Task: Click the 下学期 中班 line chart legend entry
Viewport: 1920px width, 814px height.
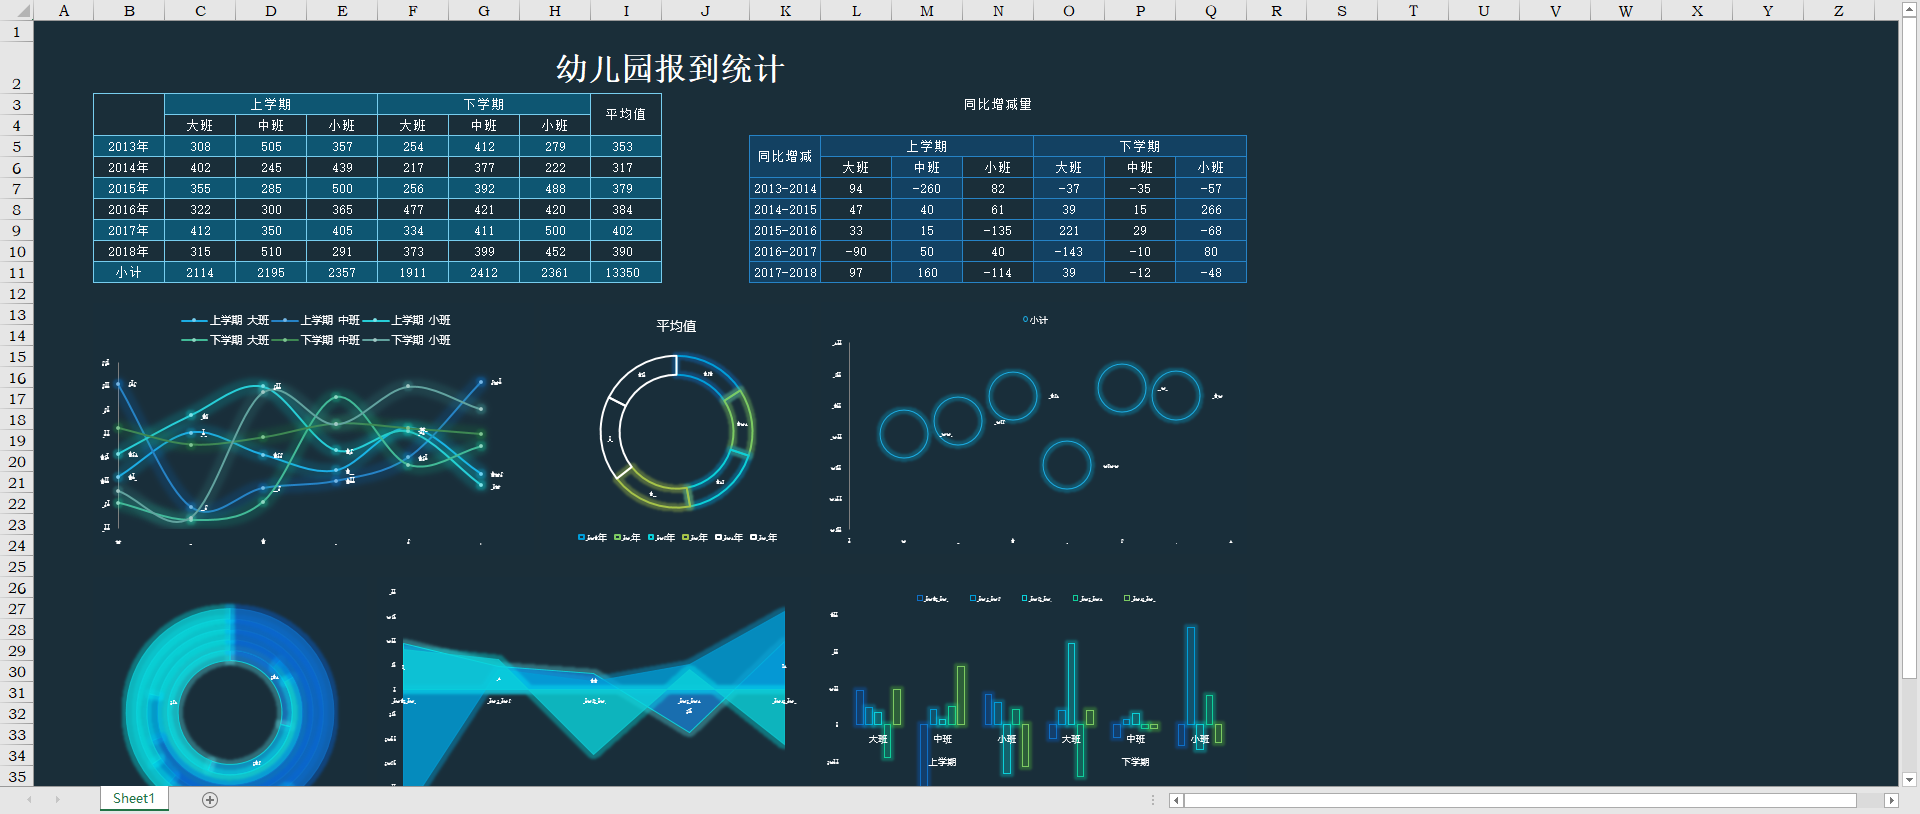Action: click(316, 340)
